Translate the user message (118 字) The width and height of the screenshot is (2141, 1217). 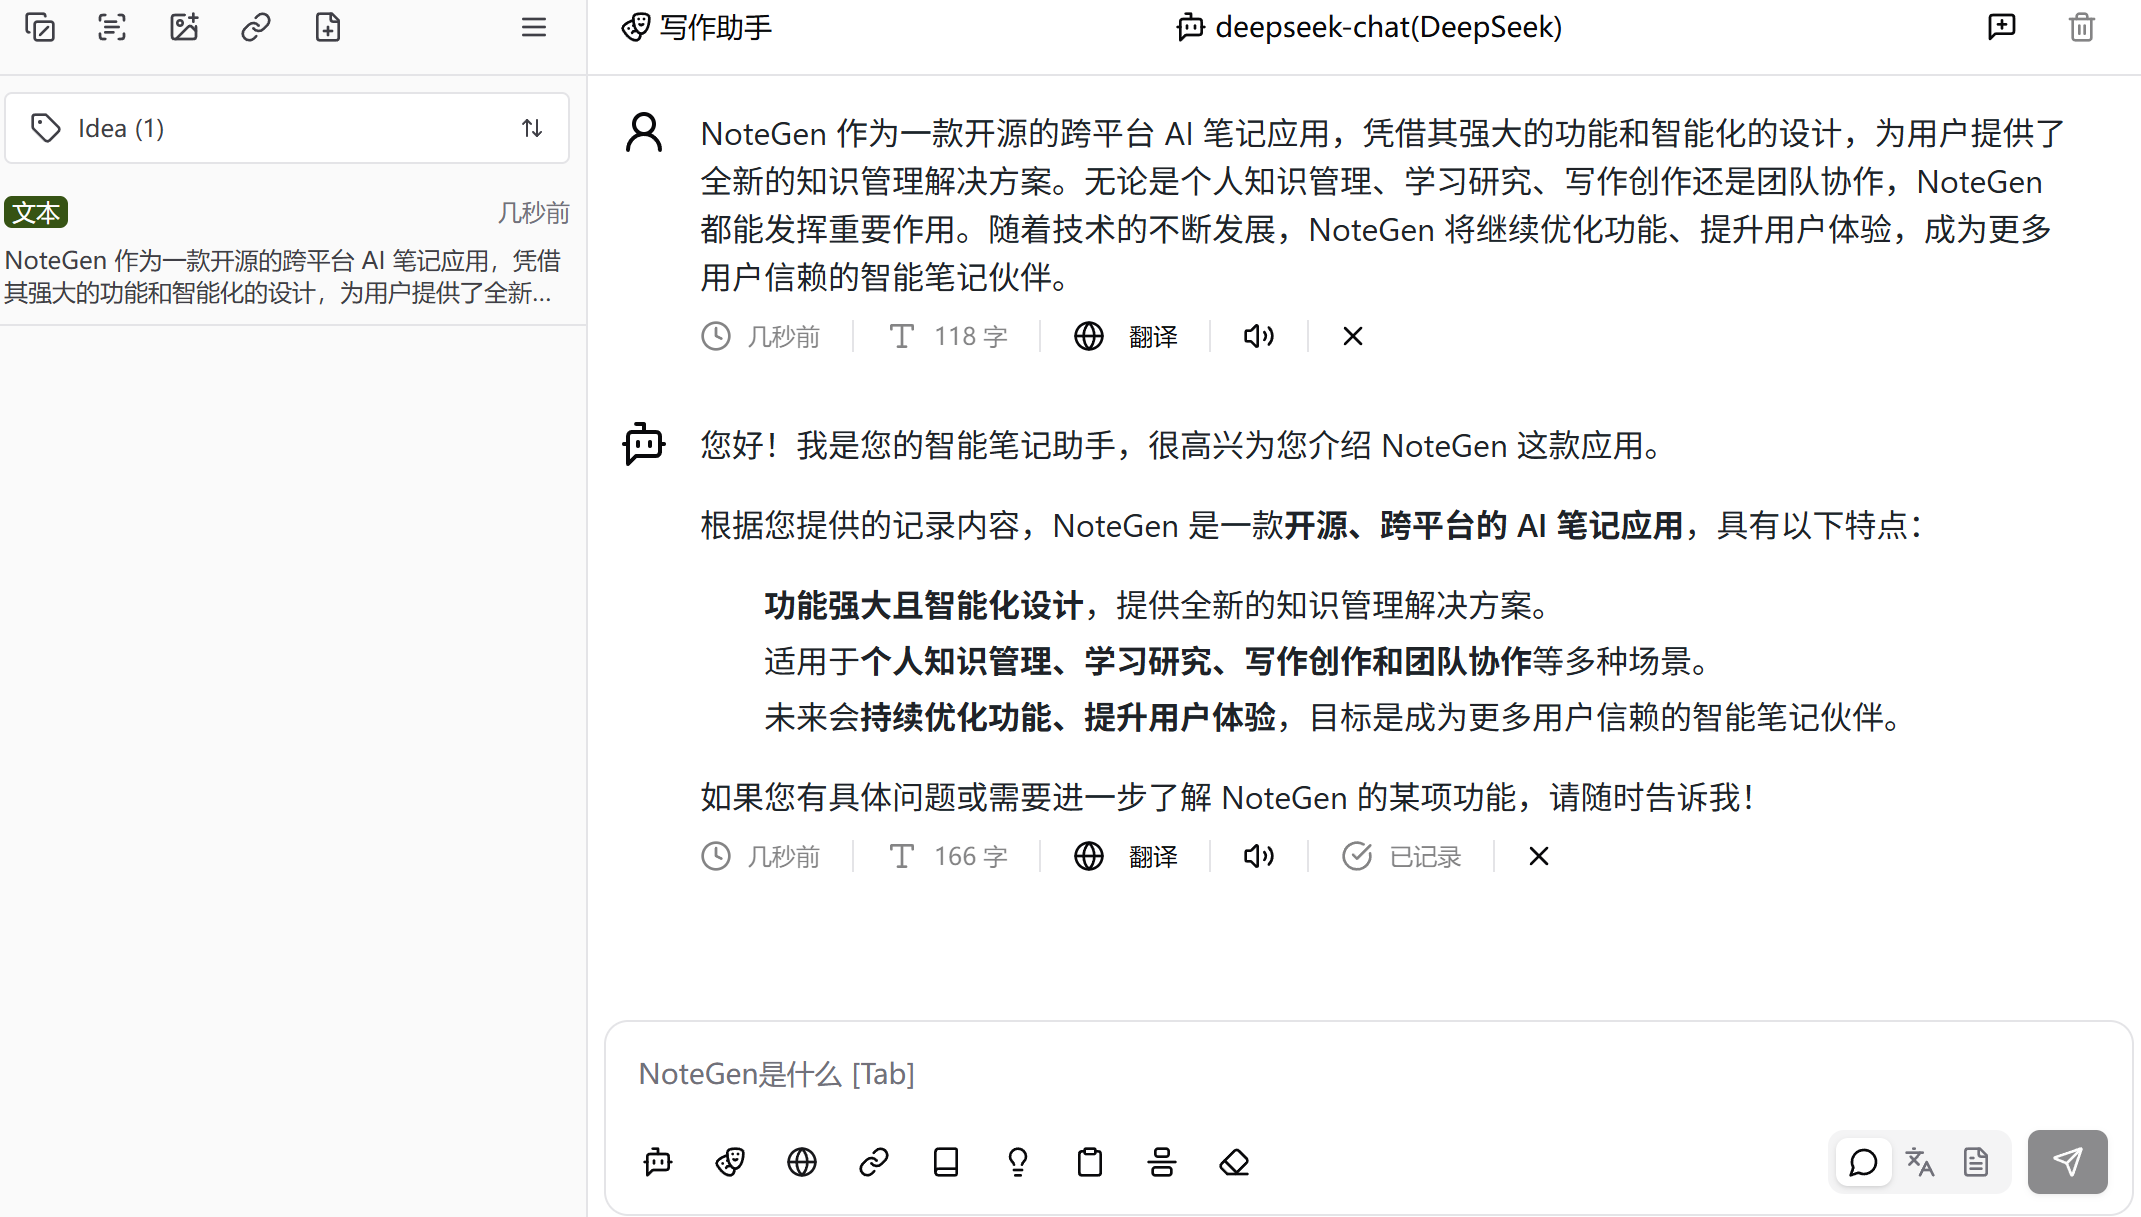click(x=1126, y=337)
